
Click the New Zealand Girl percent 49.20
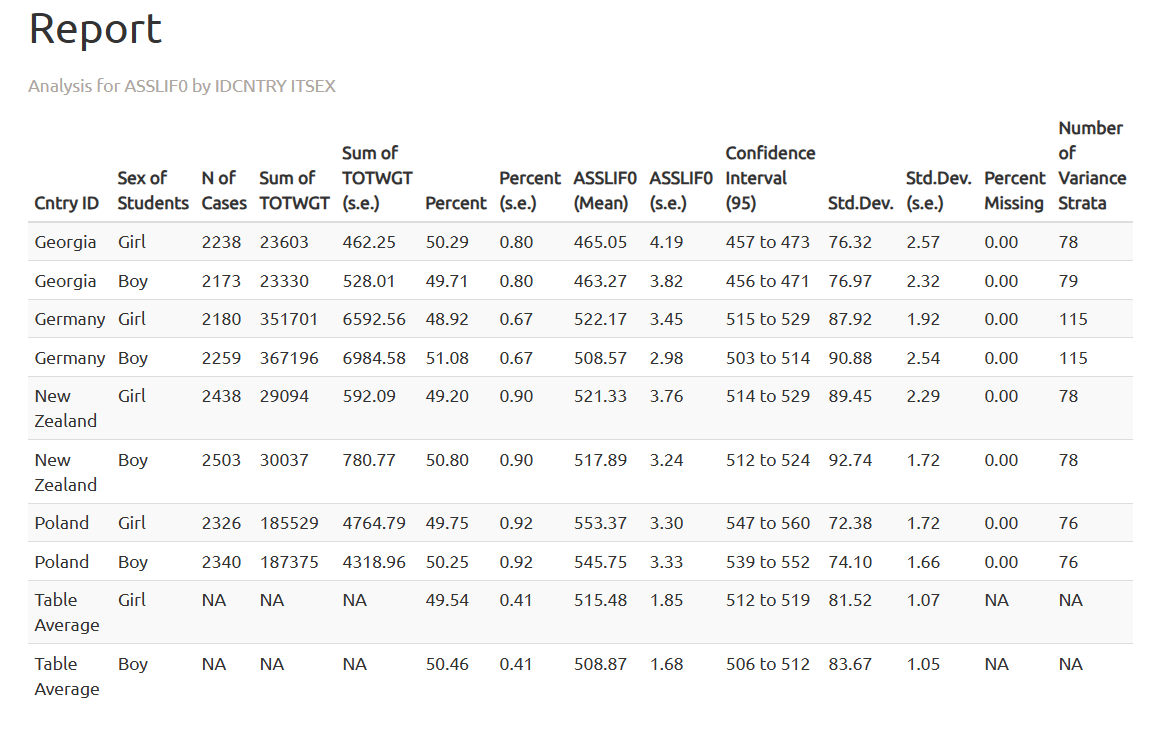coord(447,396)
